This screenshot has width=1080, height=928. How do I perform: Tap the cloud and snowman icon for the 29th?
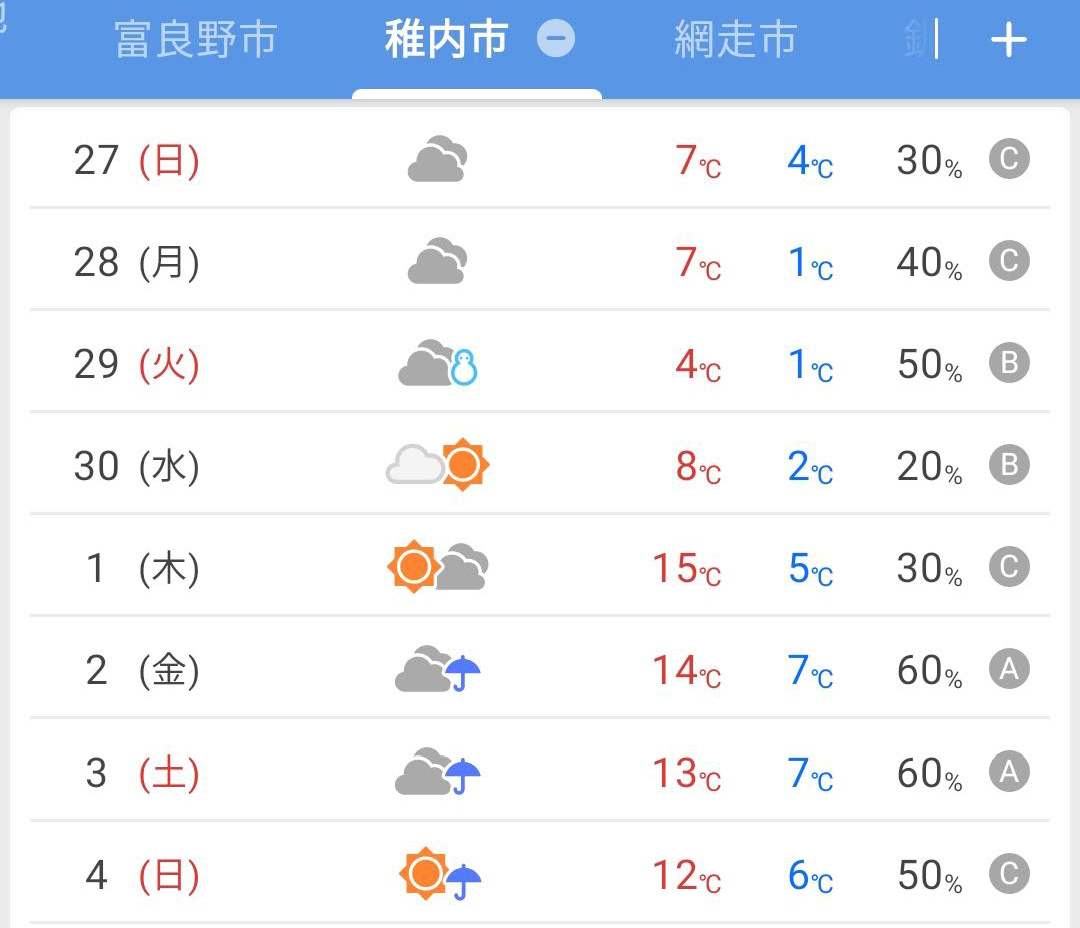438,363
